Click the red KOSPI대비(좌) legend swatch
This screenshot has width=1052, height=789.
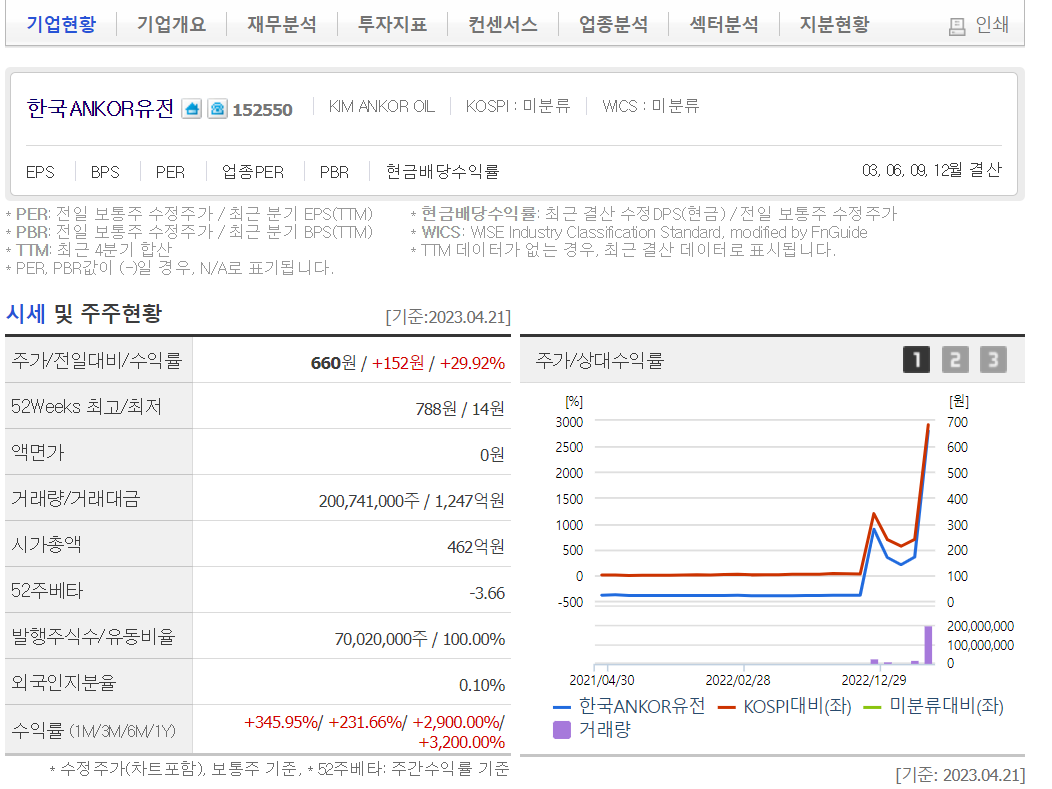point(727,707)
